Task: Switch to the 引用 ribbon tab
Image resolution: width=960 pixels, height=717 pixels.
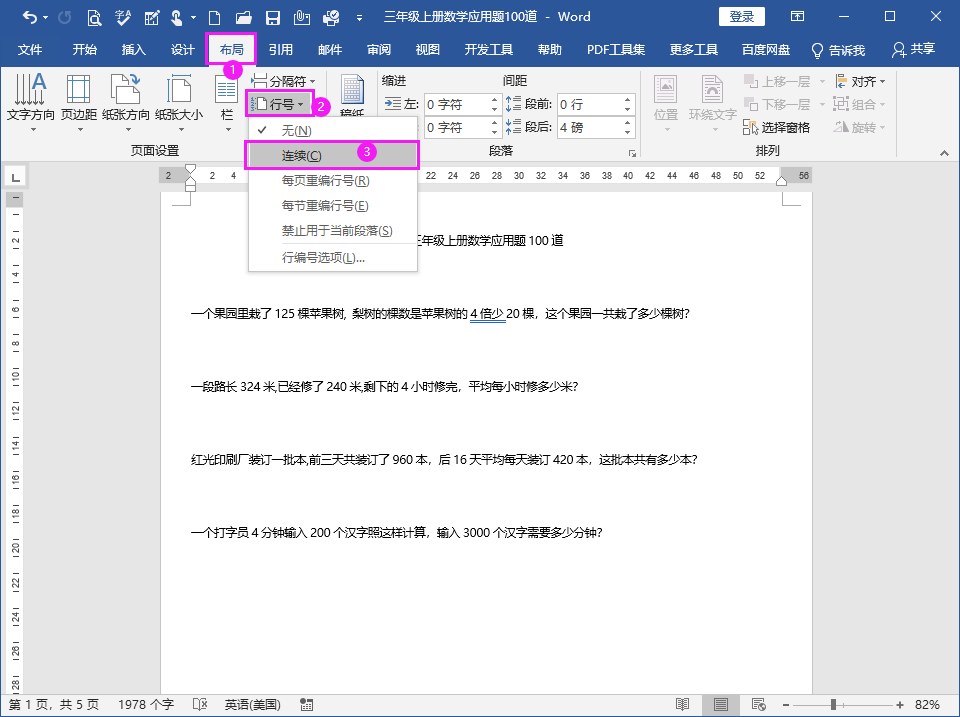Action: click(281, 48)
